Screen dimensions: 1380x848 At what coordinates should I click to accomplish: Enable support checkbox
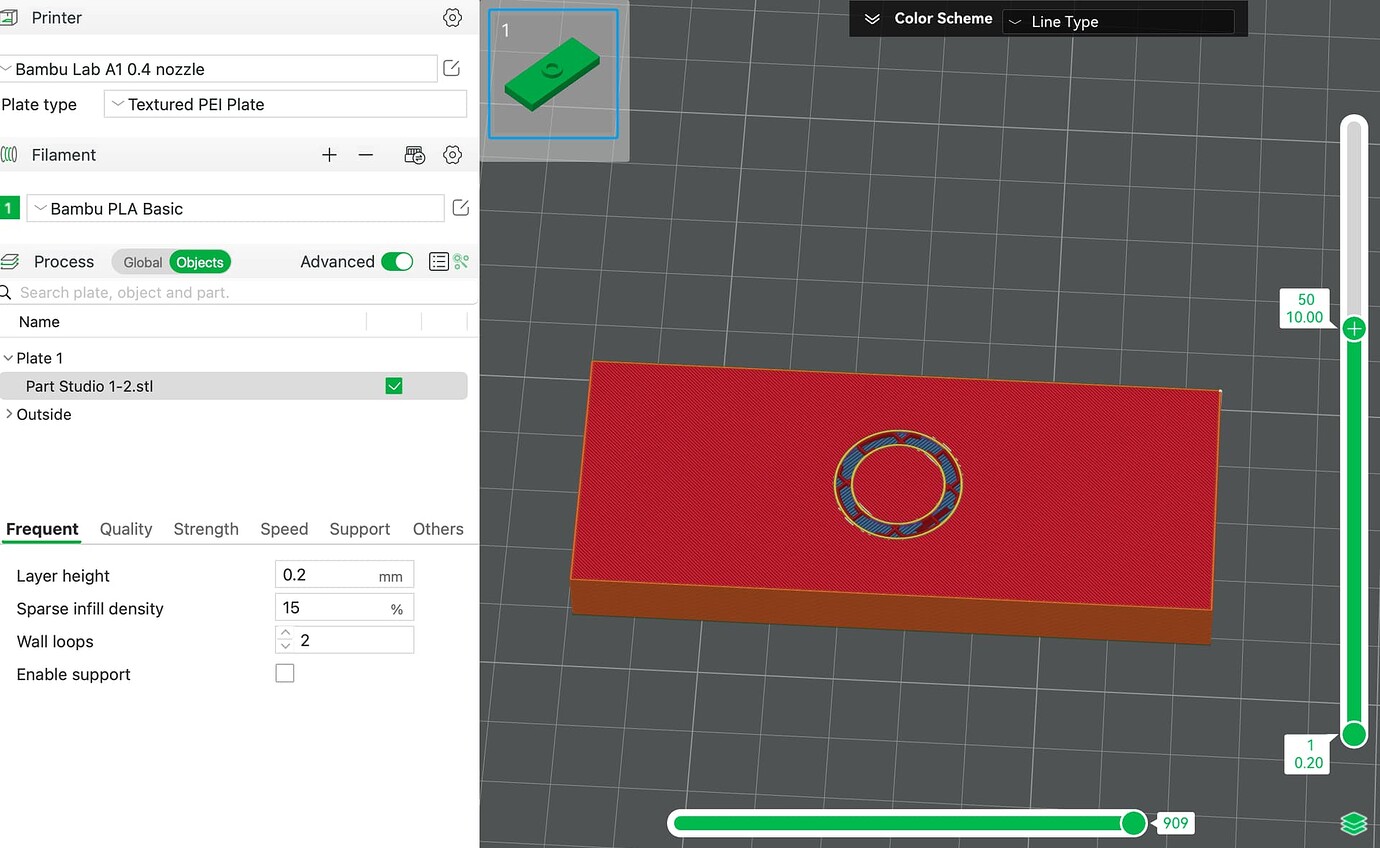(285, 674)
